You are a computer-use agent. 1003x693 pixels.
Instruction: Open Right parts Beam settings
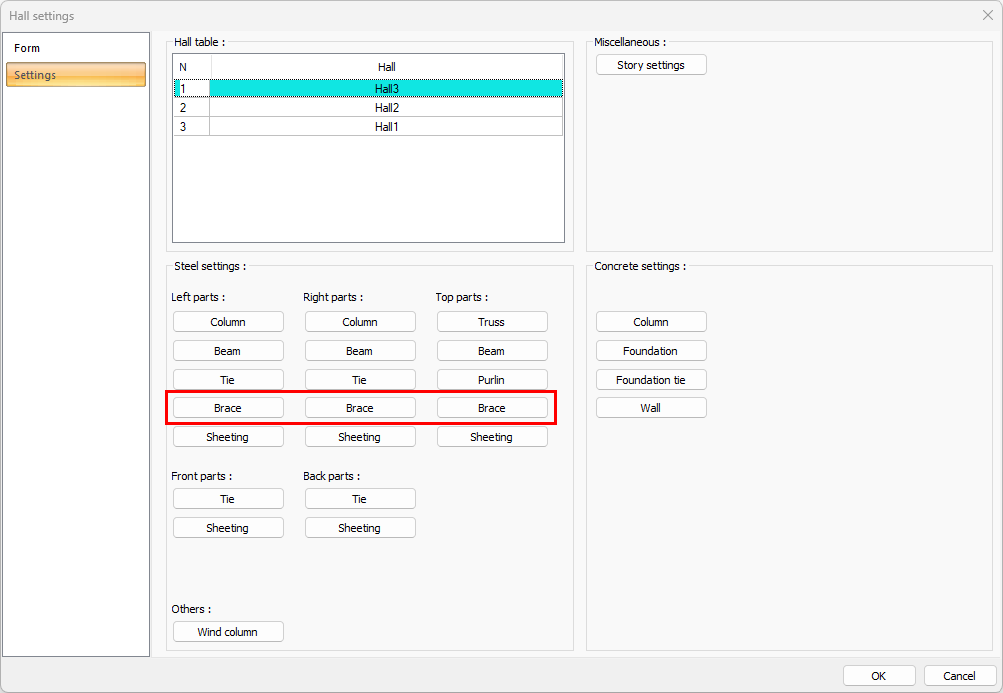[x=360, y=351]
